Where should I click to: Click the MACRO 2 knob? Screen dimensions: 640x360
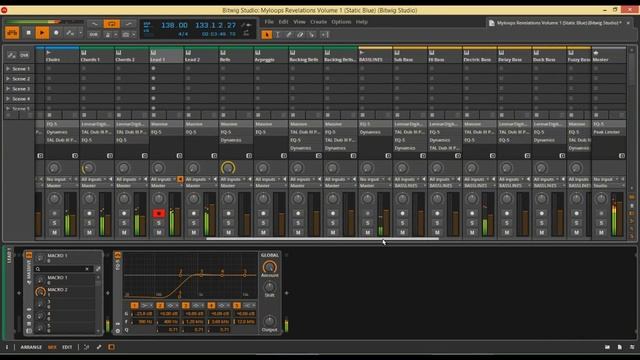point(40,292)
